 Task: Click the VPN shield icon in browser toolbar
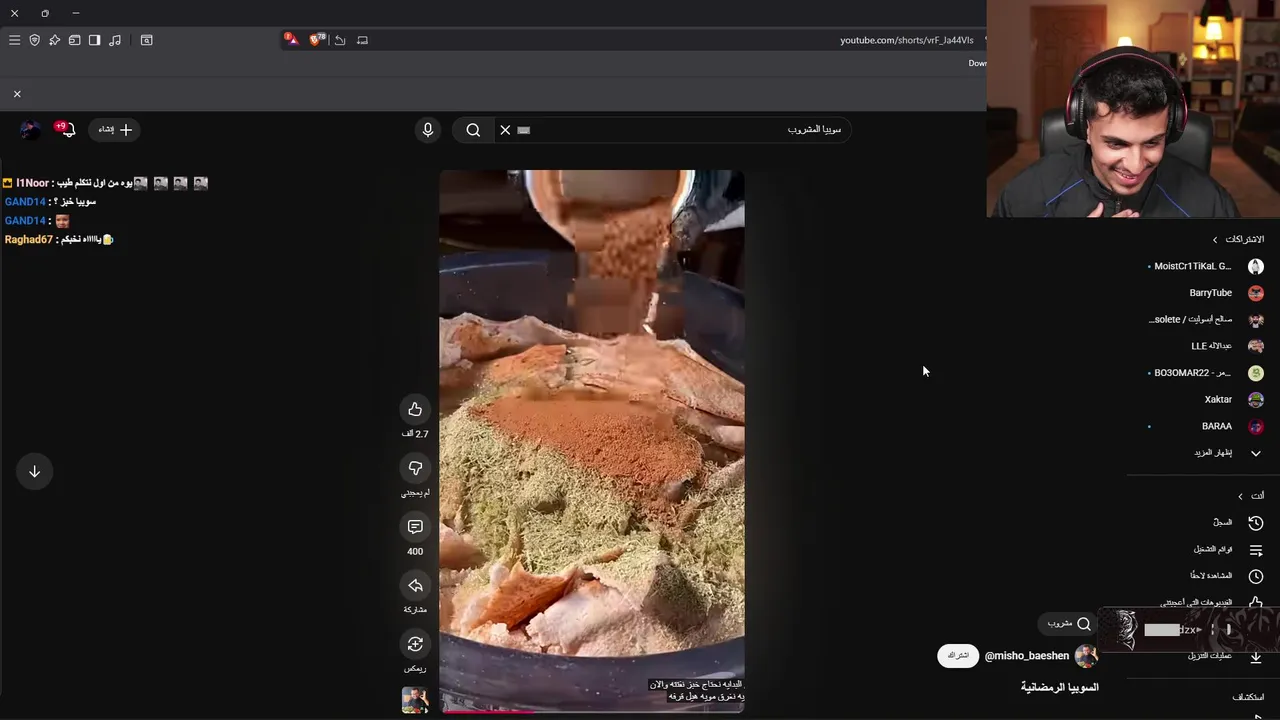[35, 40]
